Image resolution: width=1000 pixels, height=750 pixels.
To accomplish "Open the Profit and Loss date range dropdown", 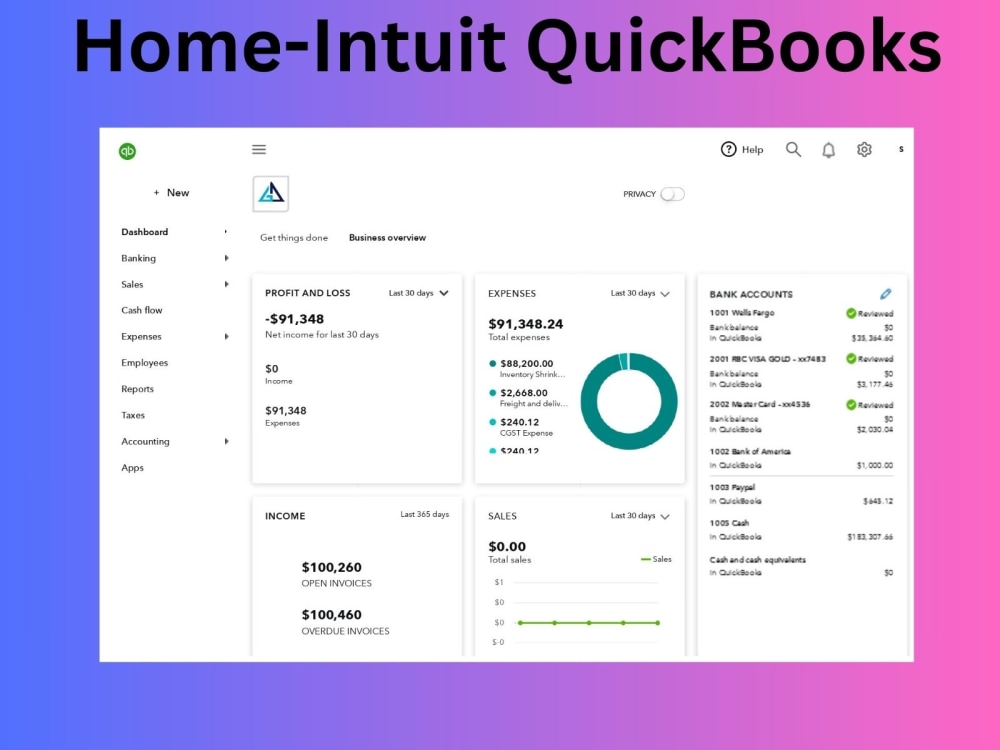I will click(418, 293).
